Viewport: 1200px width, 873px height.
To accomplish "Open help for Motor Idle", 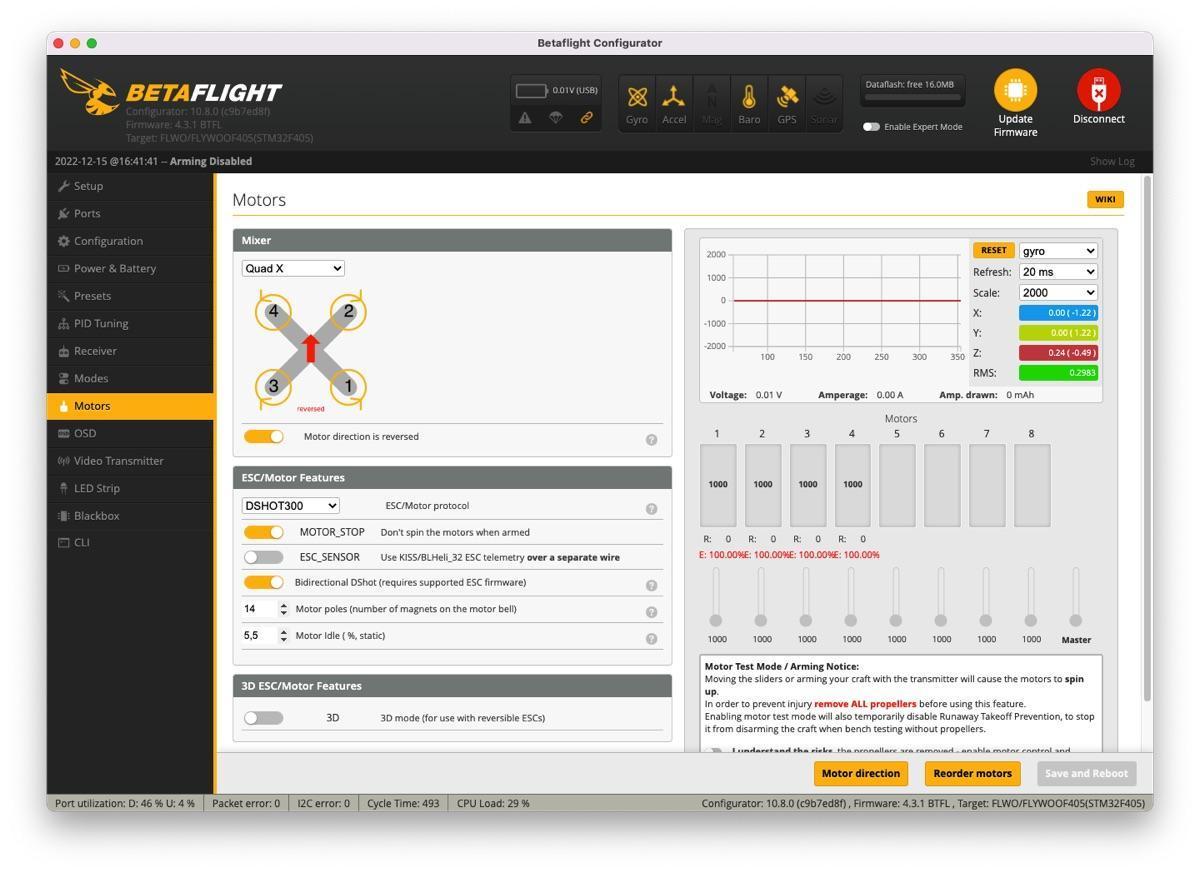I will [x=651, y=638].
